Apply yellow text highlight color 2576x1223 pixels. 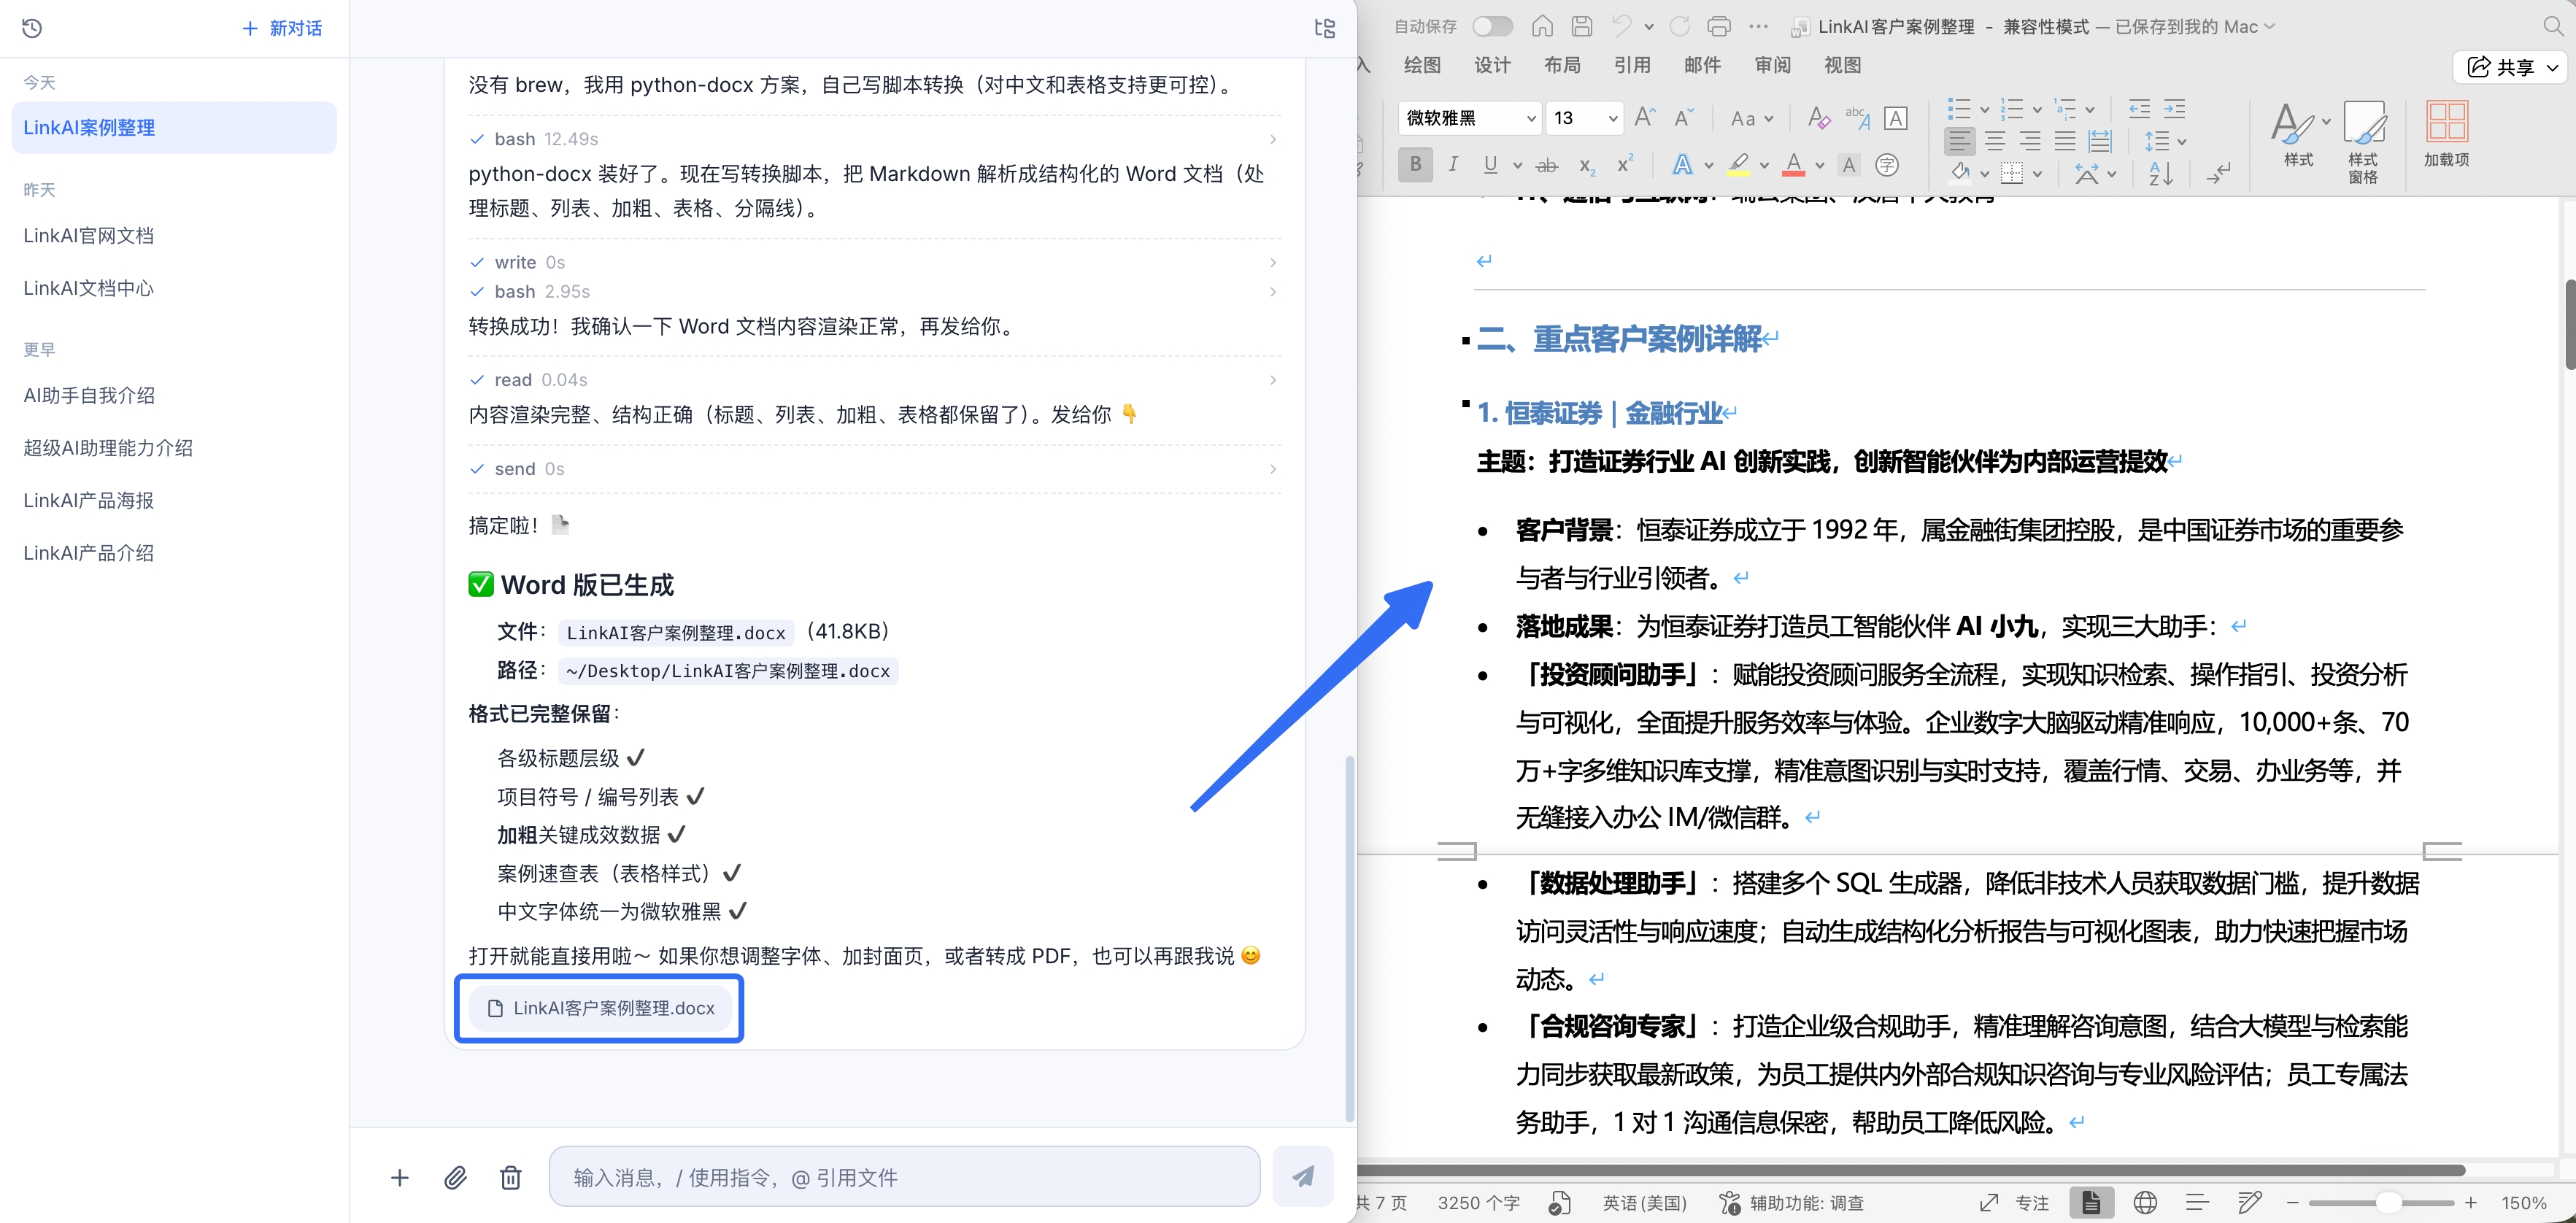pos(1739,165)
